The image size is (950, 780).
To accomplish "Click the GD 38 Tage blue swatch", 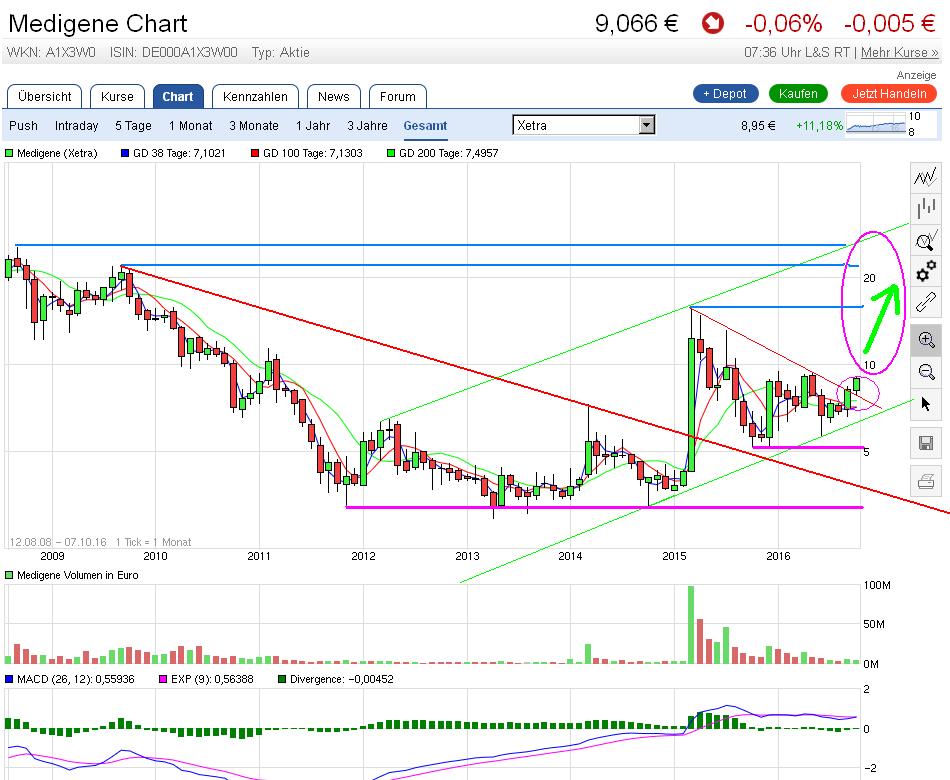I will [x=125, y=153].
